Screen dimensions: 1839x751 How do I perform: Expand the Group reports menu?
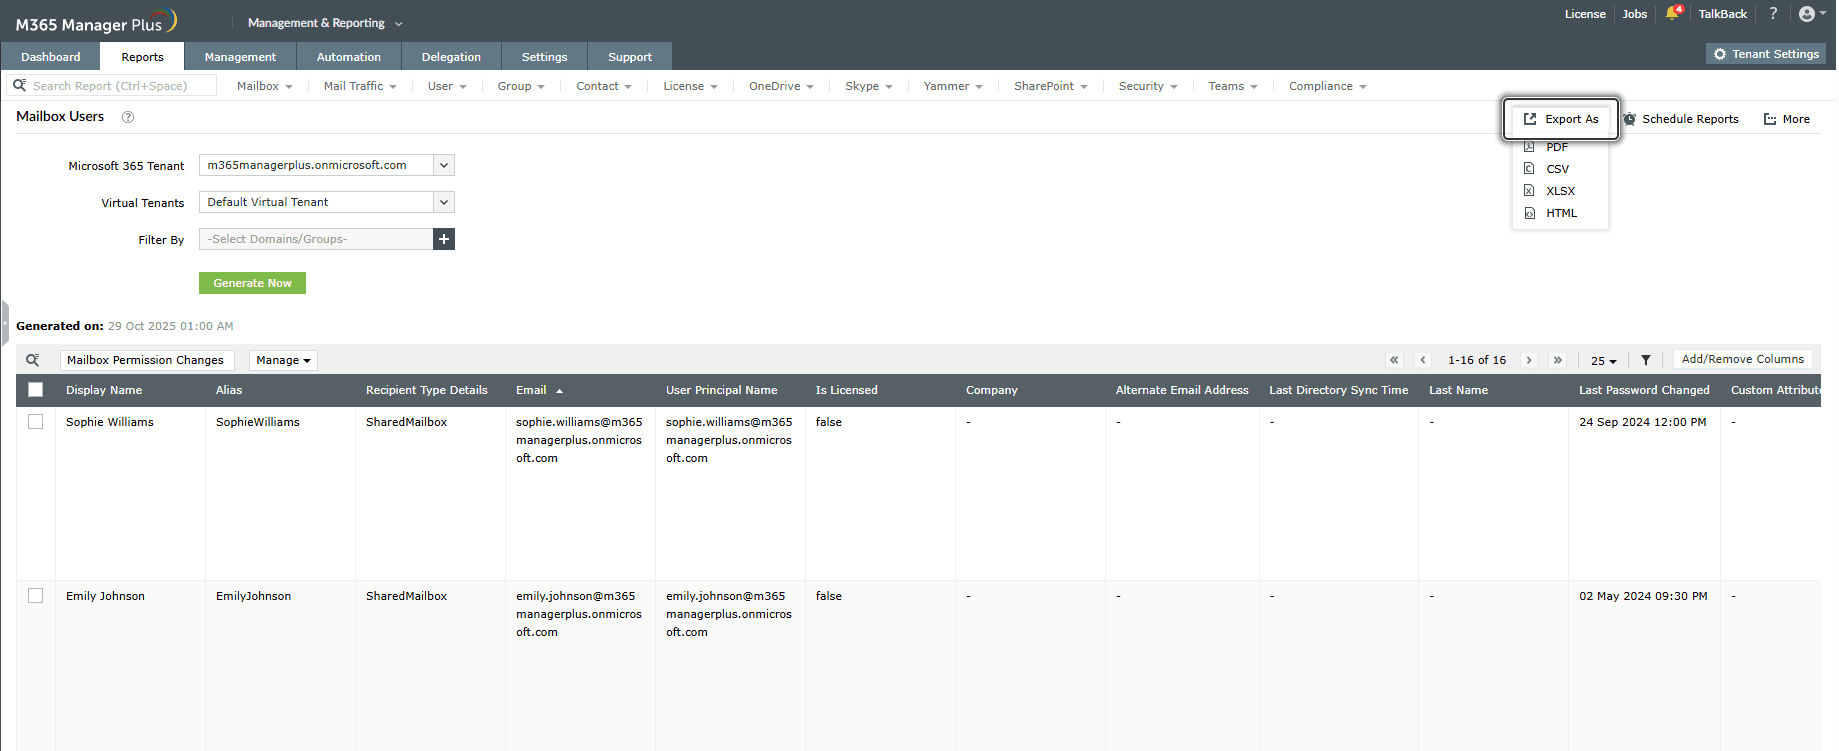tap(521, 86)
